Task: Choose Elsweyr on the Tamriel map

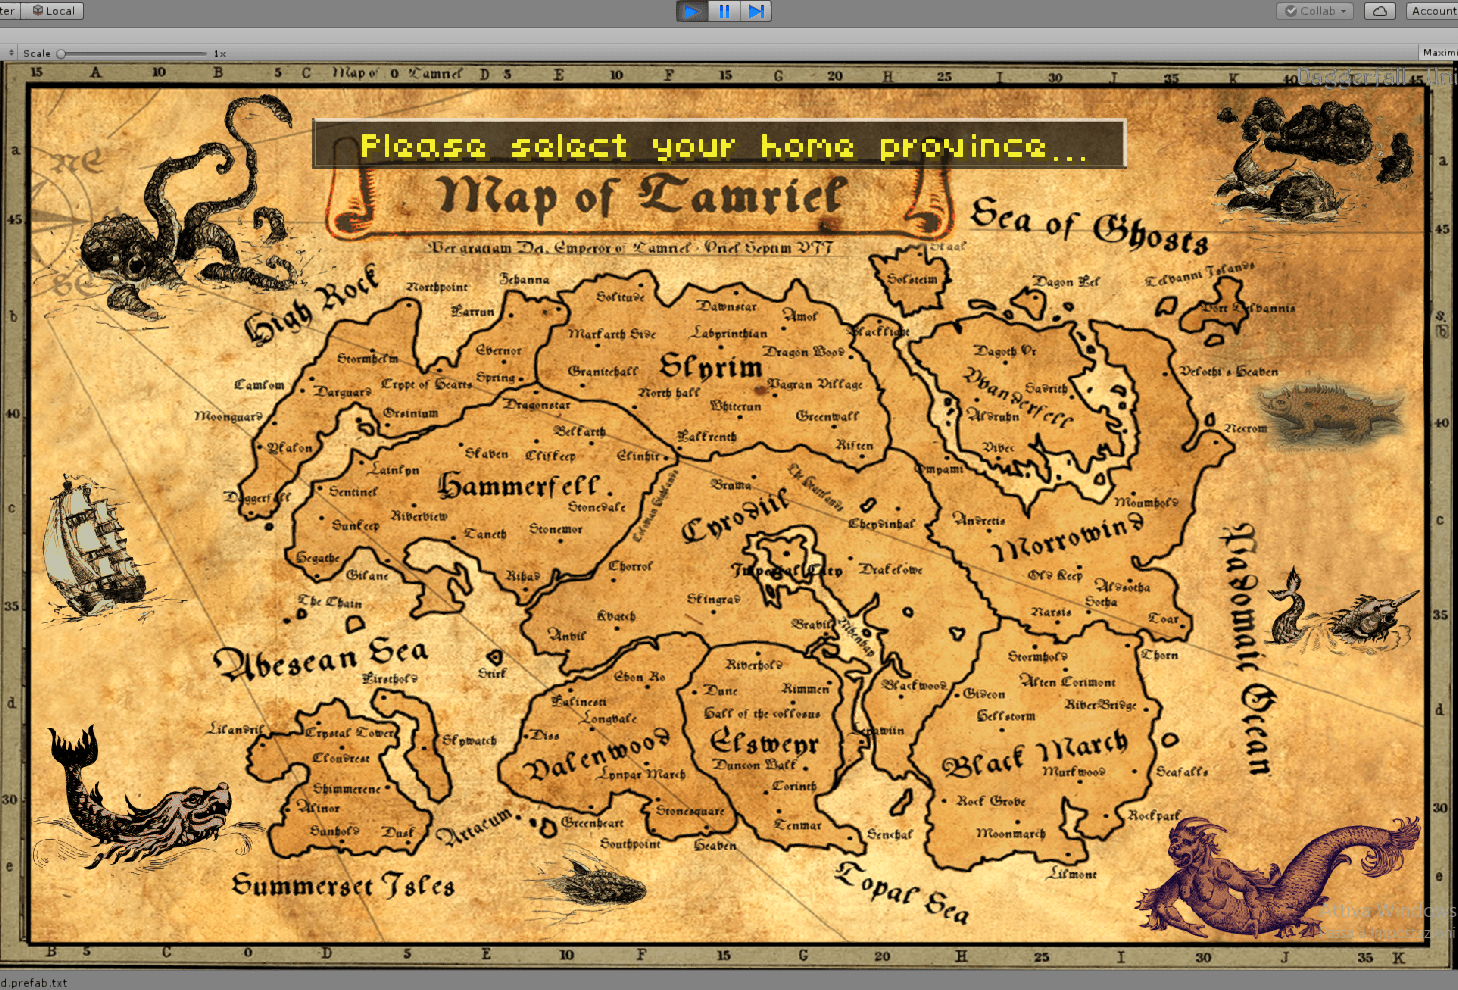Action: coord(764,742)
